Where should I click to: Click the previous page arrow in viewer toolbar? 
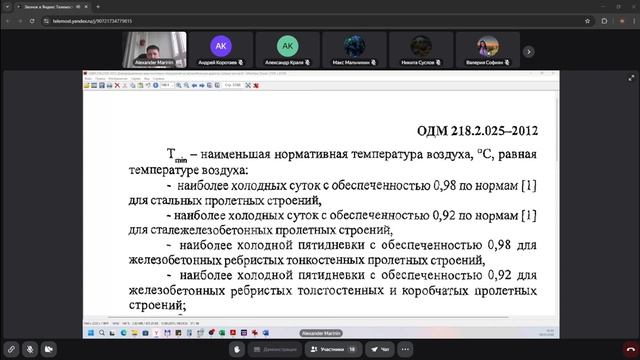click(x=194, y=85)
